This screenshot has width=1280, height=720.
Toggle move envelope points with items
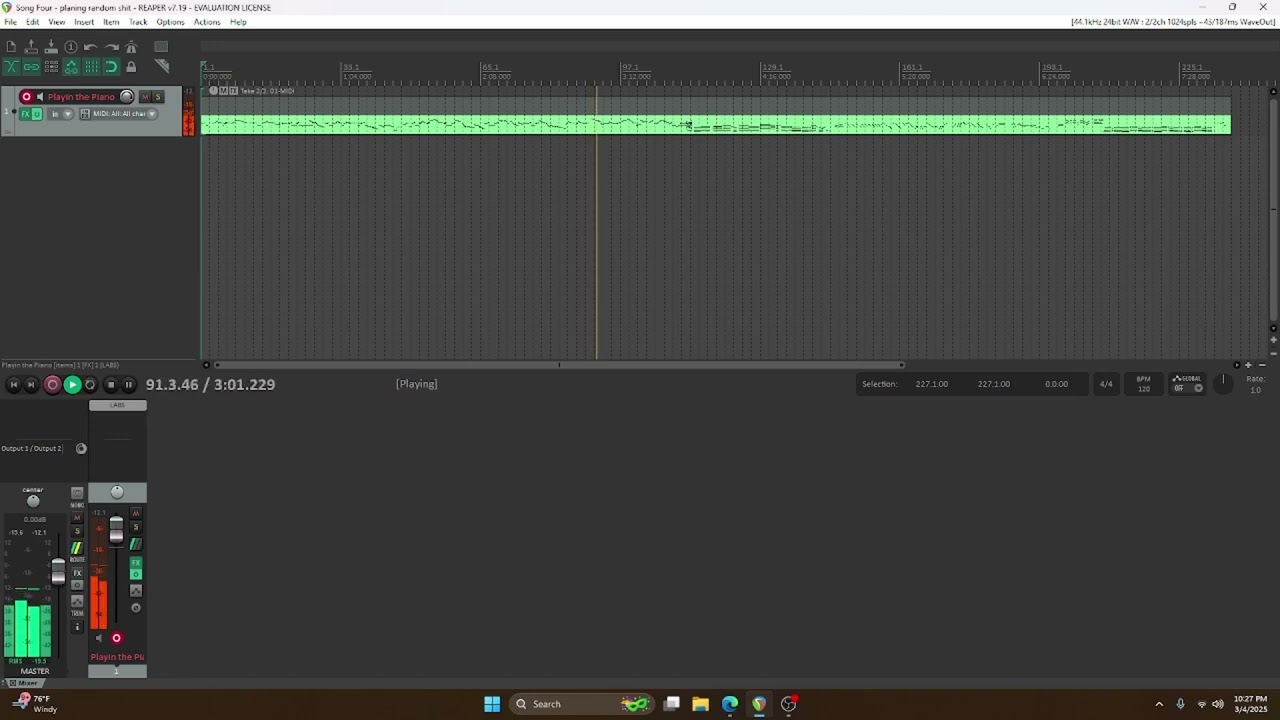[x=71, y=67]
